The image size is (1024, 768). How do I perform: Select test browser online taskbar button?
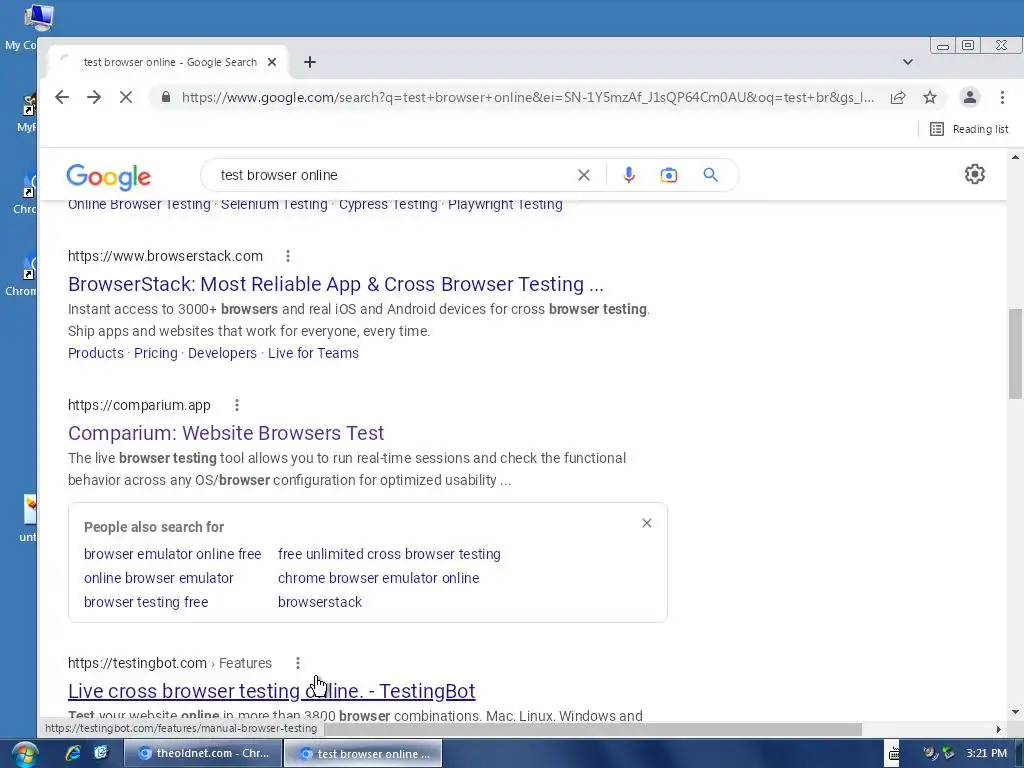point(363,754)
